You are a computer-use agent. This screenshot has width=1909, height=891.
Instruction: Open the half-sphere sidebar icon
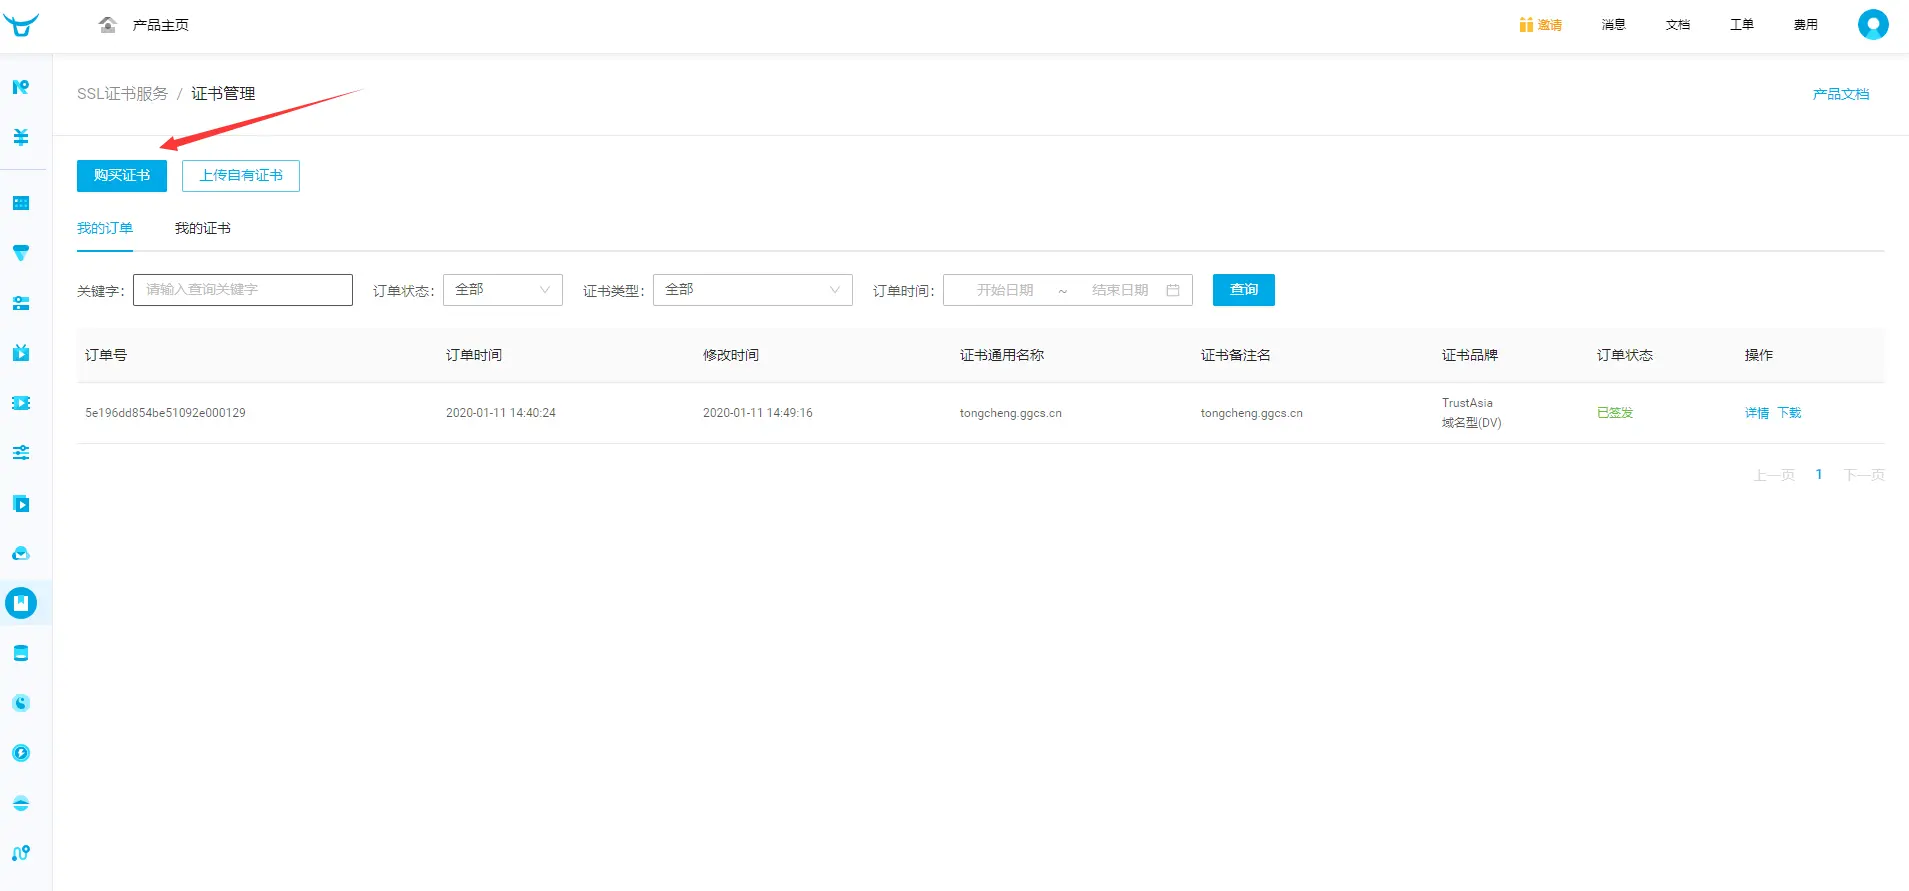pos(21,803)
